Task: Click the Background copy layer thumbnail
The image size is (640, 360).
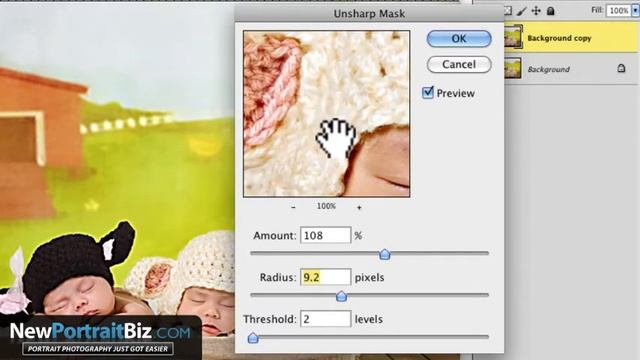Action: 513,38
